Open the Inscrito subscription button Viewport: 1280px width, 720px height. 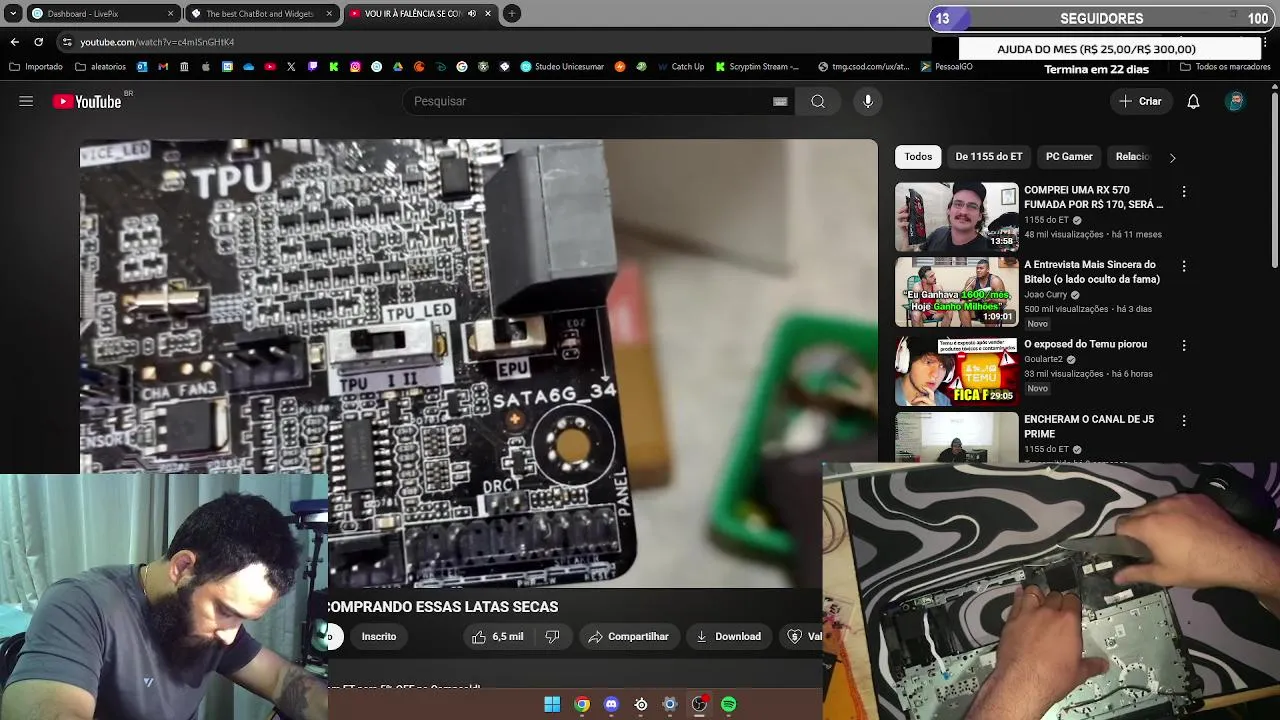[379, 636]
